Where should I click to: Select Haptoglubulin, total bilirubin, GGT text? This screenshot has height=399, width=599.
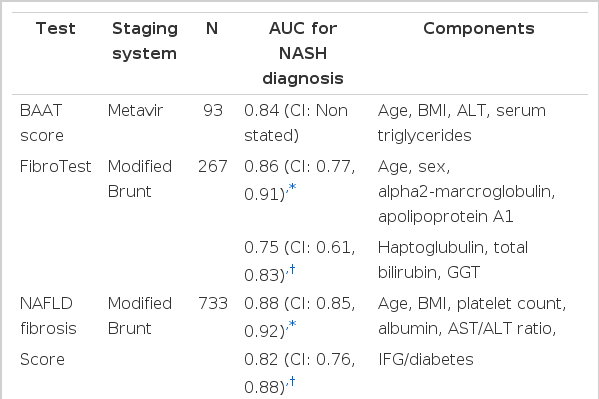(453, 260)
